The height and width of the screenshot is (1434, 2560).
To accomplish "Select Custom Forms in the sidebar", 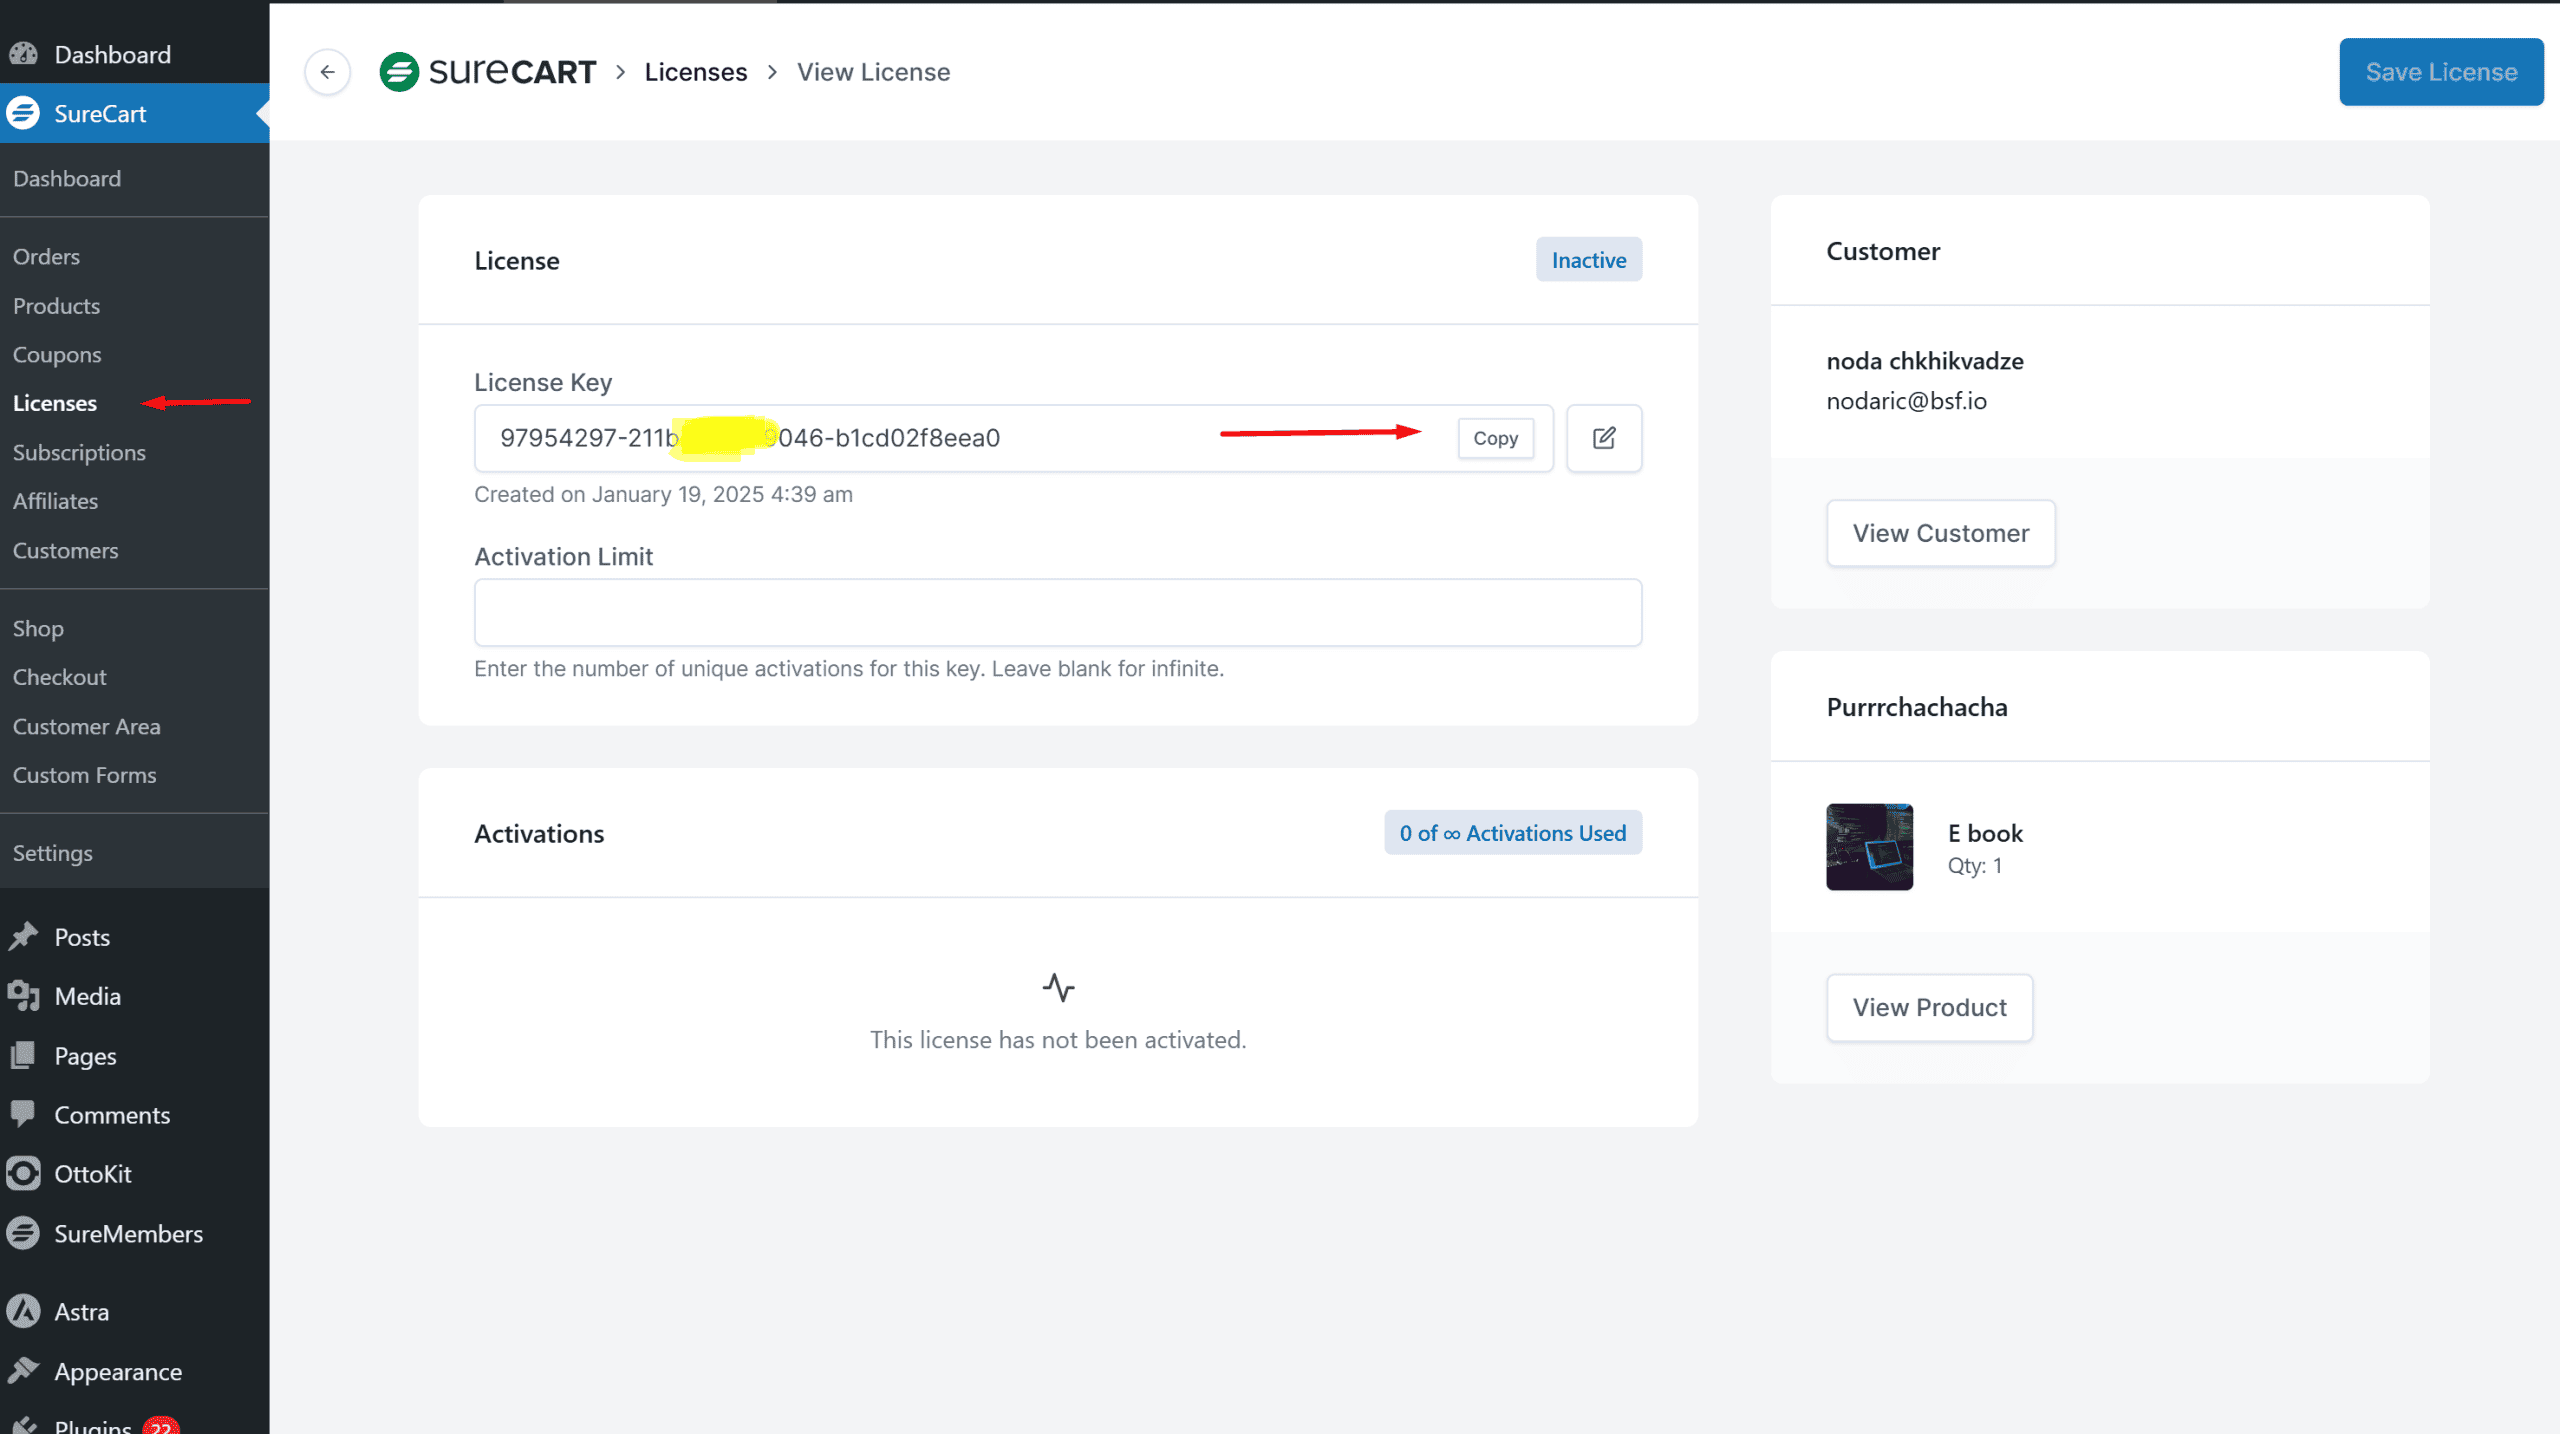I will pyautogui.click(x=84, y=775).
